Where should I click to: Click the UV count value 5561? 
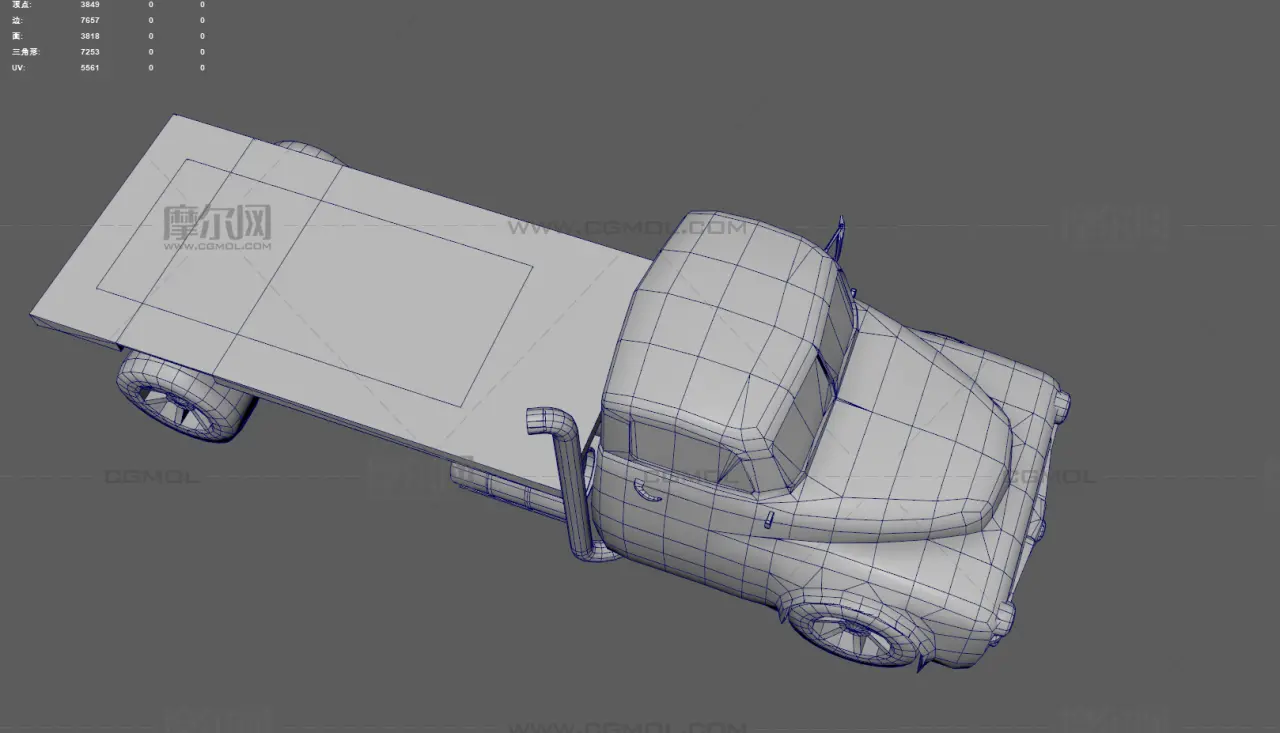tap(90, 68)
